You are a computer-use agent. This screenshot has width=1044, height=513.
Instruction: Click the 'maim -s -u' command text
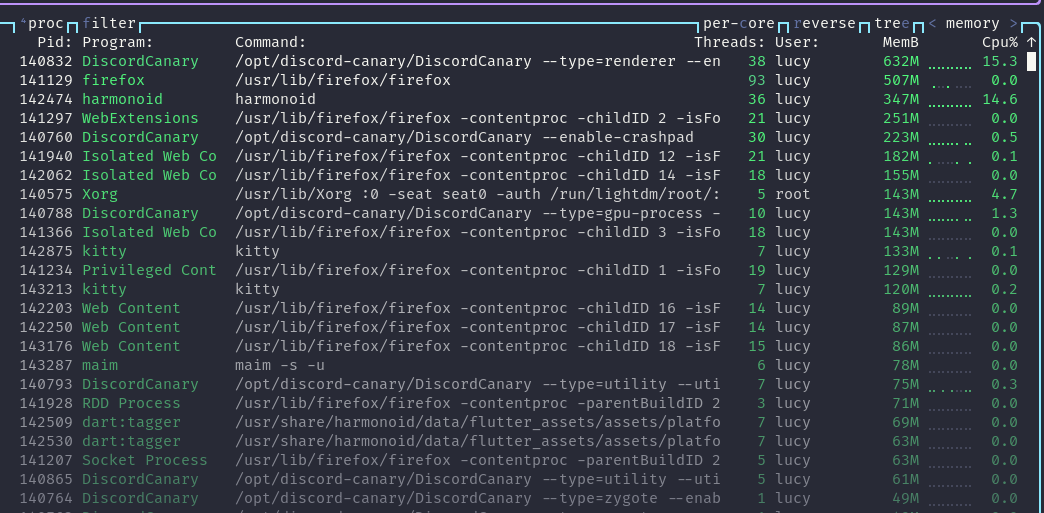pyautogui.click(x=280, y=365)
